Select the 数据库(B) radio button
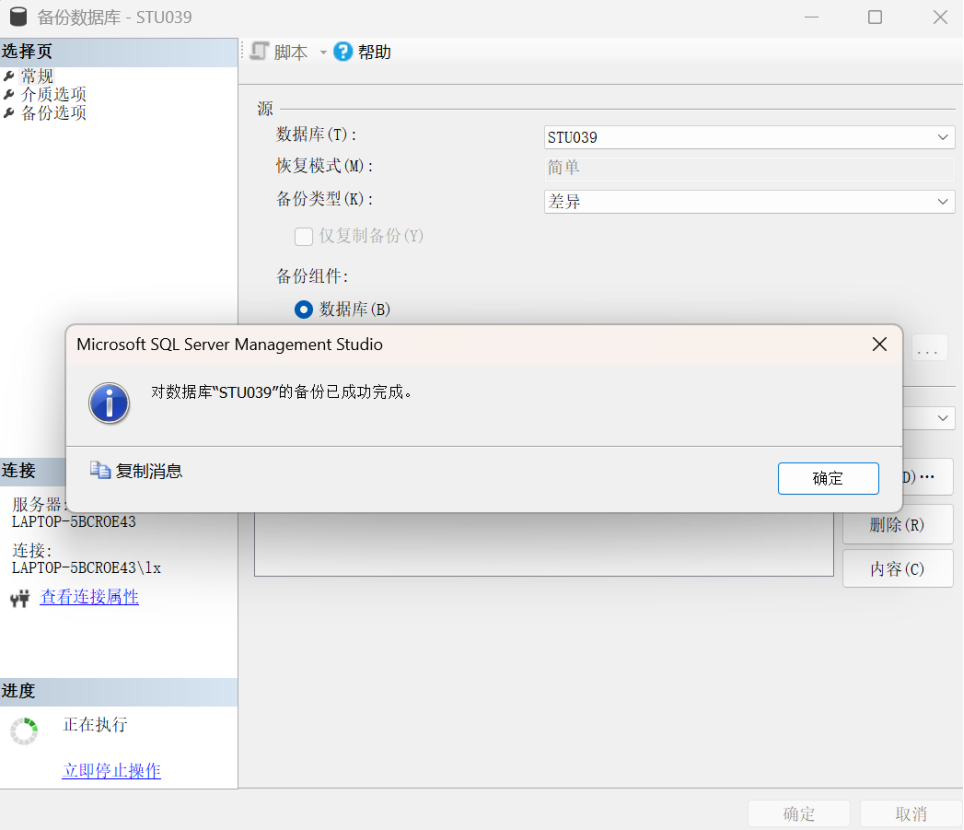 click(304, 309)
